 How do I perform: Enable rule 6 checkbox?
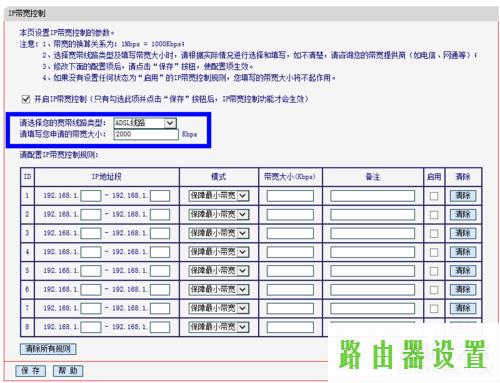click(434, 290)
